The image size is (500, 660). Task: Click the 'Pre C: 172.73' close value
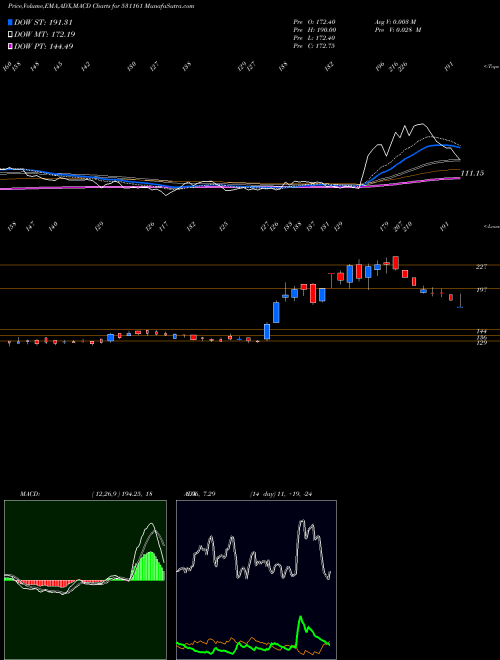pyautogui.click(x=314, y=46)
